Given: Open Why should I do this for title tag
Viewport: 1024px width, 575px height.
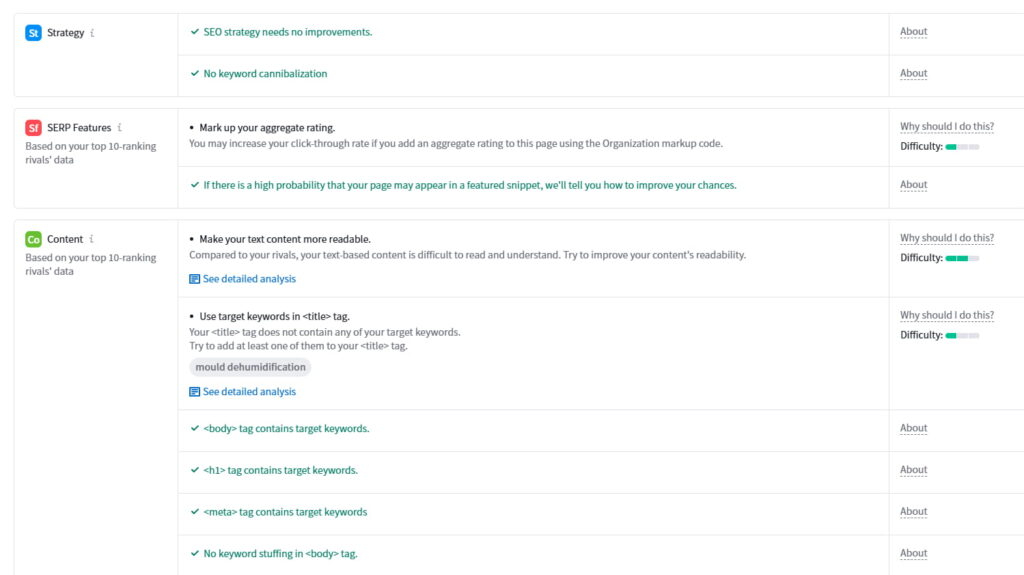Looking at the screenshot, I should tap(947, 316).
